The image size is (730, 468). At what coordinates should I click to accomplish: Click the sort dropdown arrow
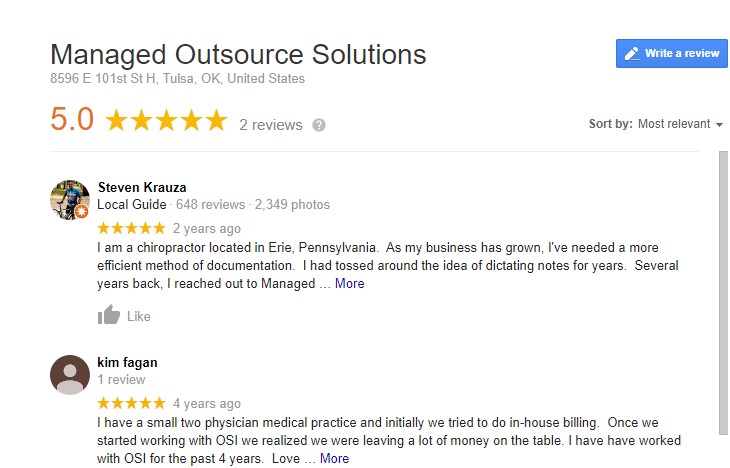coord(719,125)
